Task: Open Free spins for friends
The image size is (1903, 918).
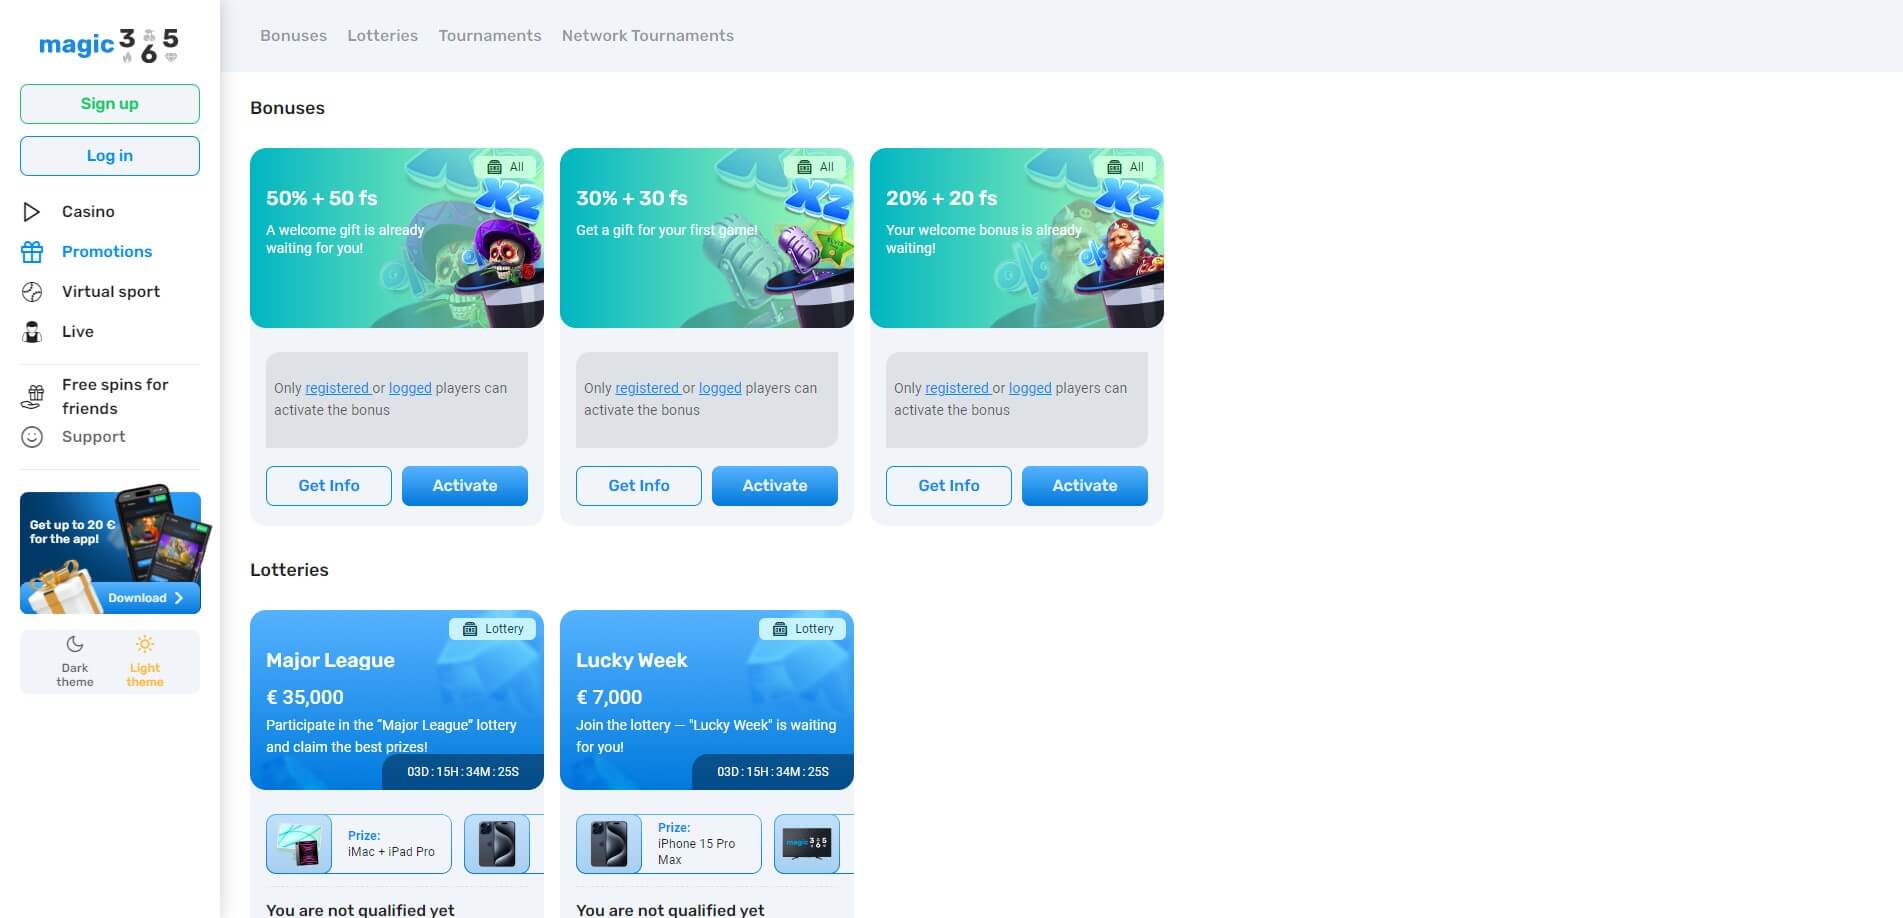Action: pos(115,397)
